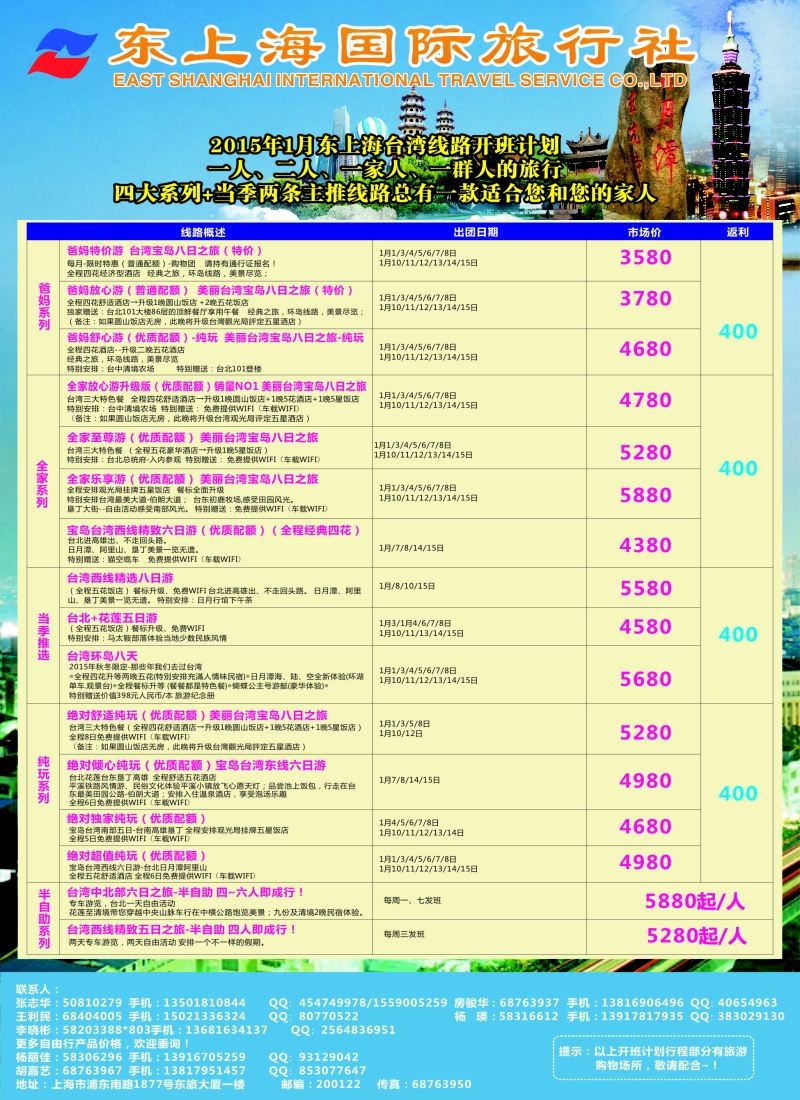Click the QQ number 2564836951

pos(358,1030)
